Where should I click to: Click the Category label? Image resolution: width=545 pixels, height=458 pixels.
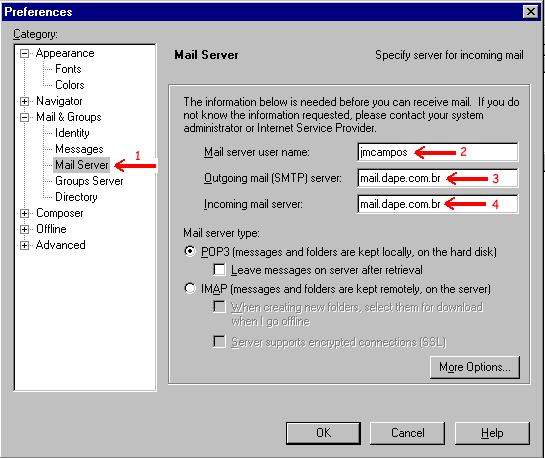click(x=35, y=34)
